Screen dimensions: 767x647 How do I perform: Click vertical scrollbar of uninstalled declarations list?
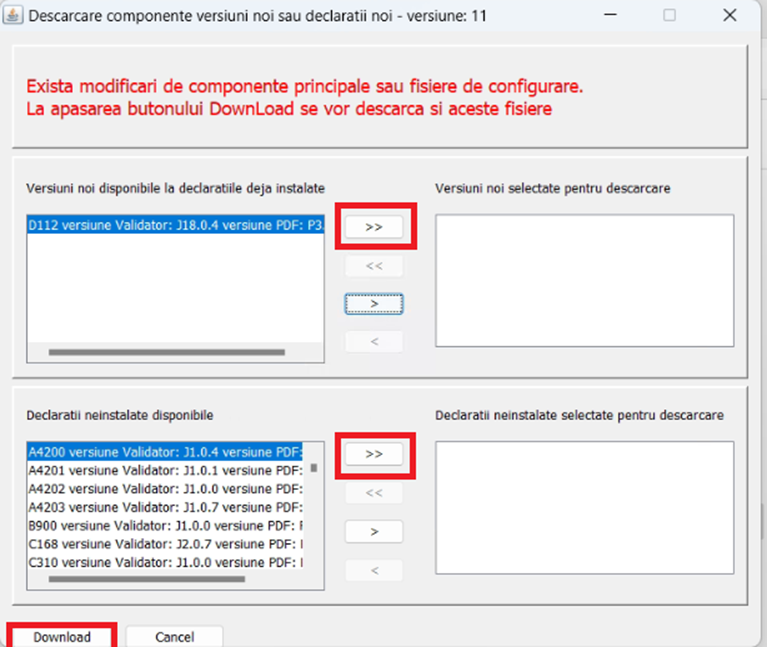[313, 467]
